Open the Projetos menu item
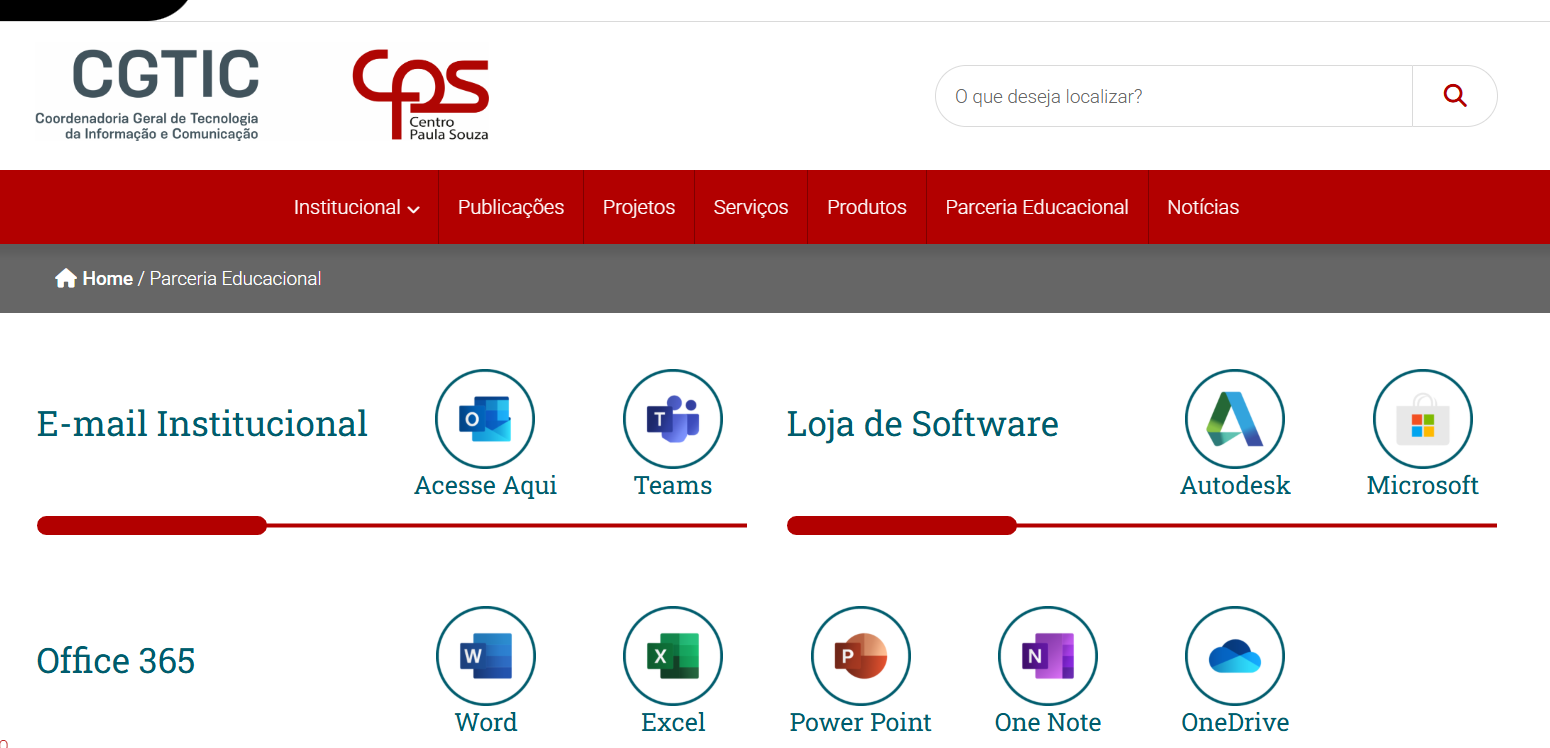This screenshot has height=748, width=1550. [x=639, y=207]
